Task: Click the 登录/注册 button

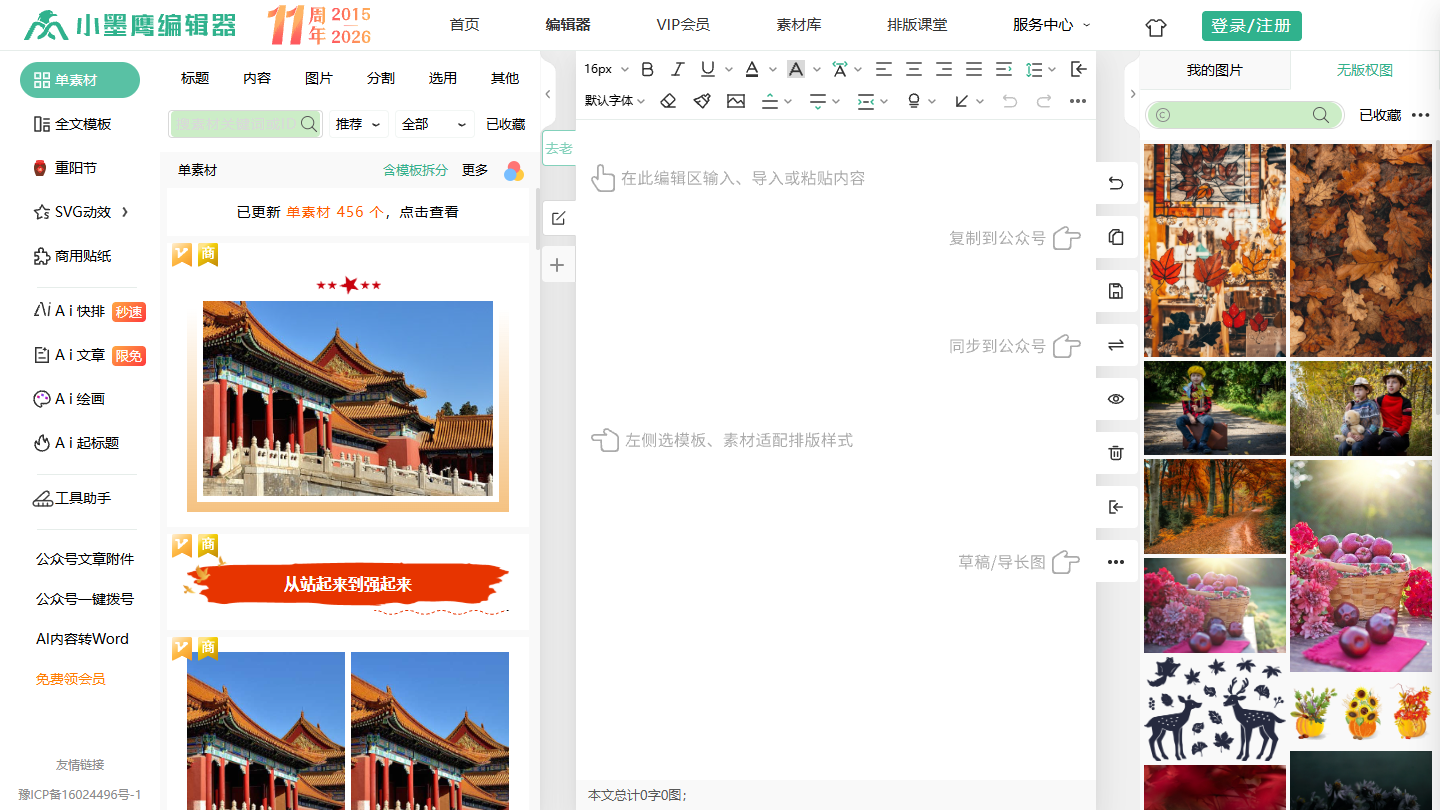Action: coord(1251,26)
